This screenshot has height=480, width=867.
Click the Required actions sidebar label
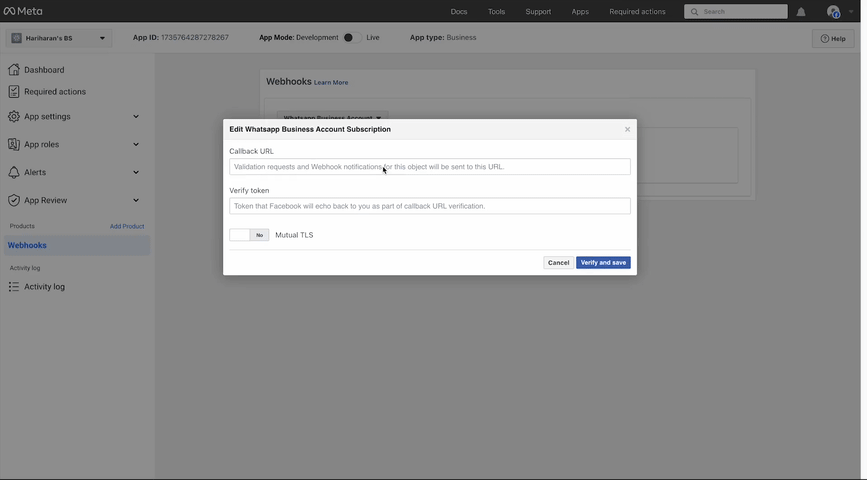55,92
